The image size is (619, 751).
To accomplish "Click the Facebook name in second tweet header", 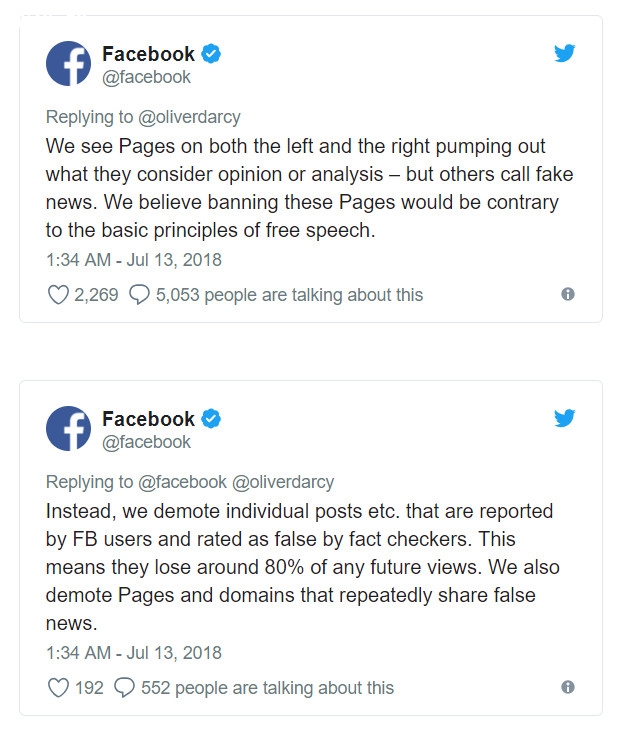I will click(x=149, y=419).
